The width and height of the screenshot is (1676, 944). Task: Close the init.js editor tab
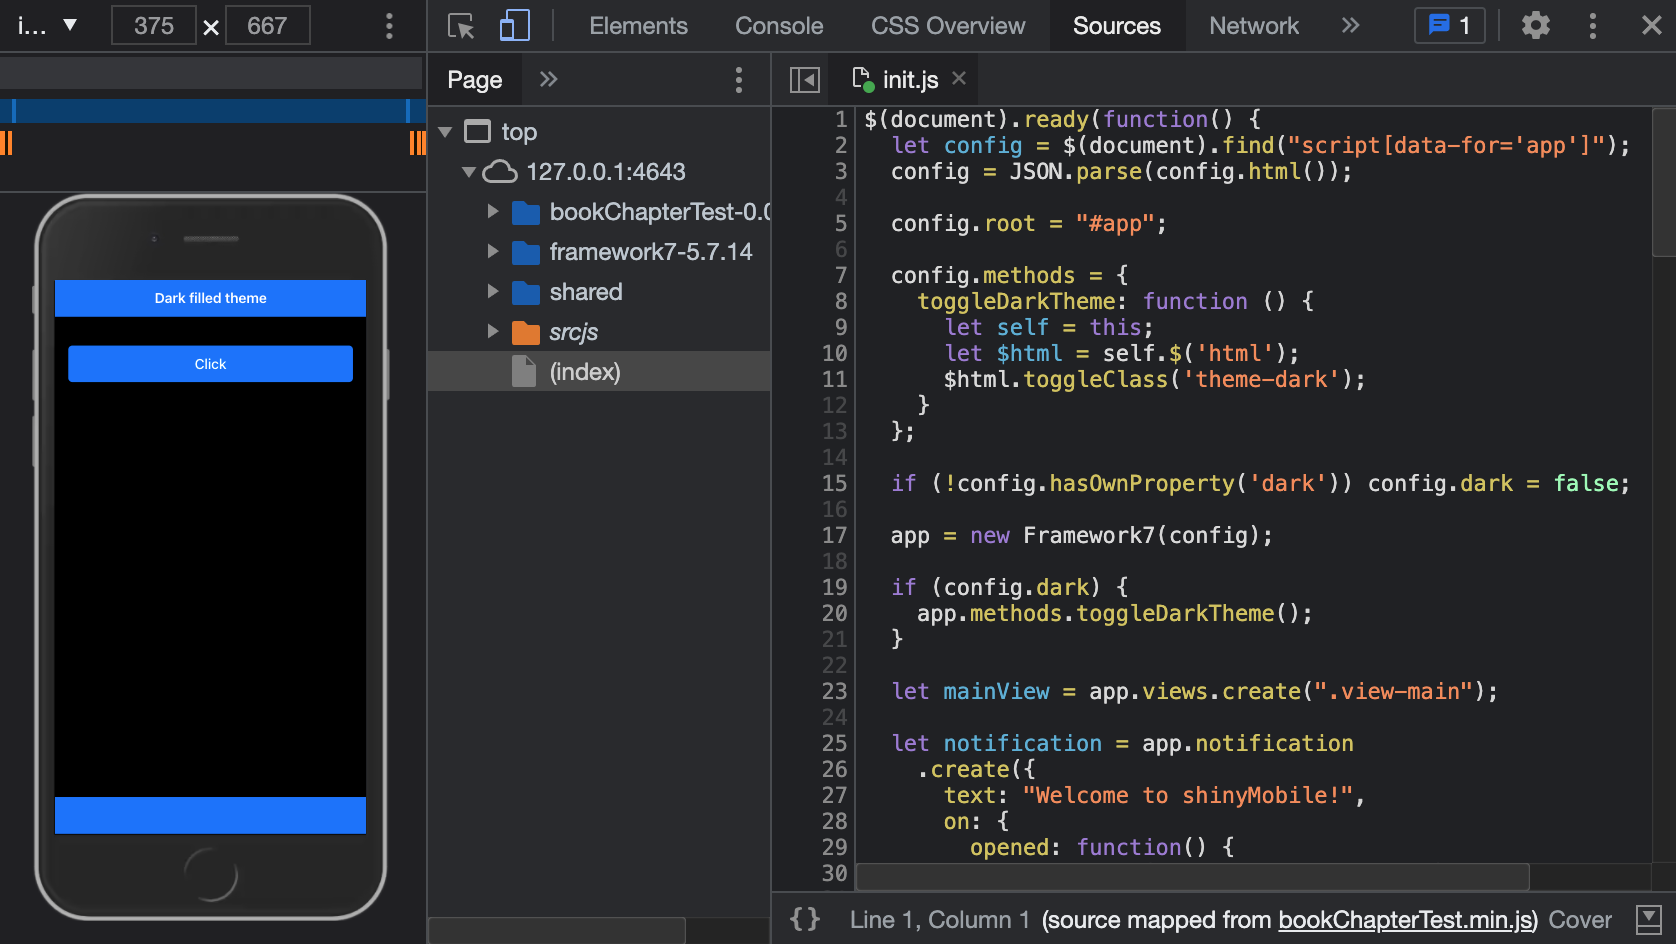(959, 78)
